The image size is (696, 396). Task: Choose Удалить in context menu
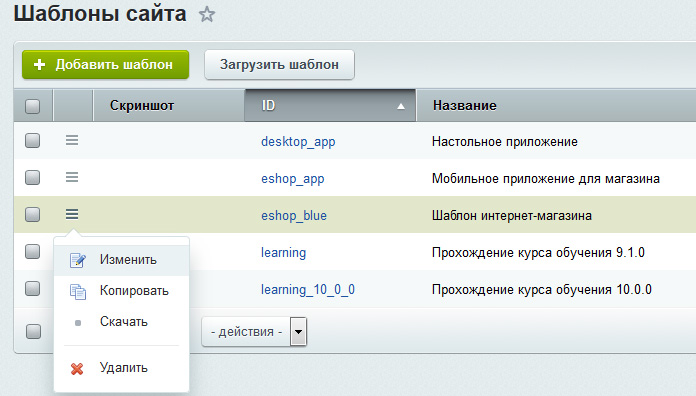(122, 368)
